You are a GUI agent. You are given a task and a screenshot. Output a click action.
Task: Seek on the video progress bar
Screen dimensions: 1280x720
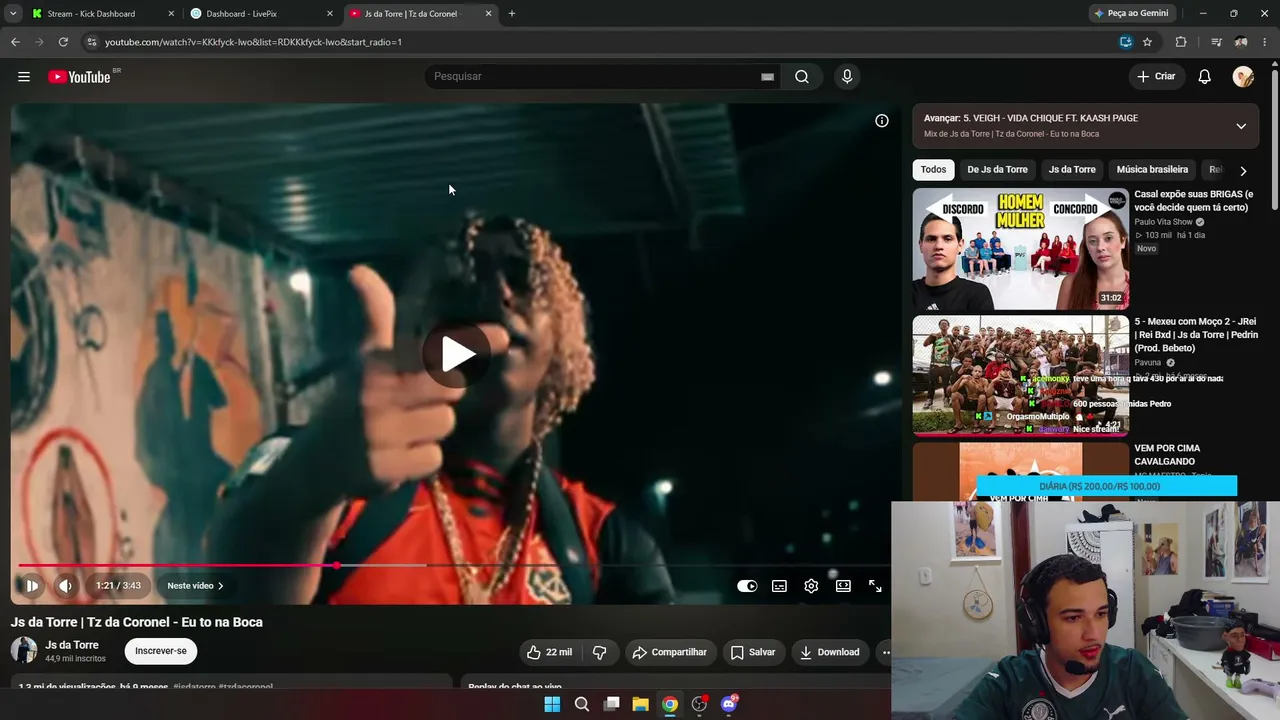(x=453, y=566)
